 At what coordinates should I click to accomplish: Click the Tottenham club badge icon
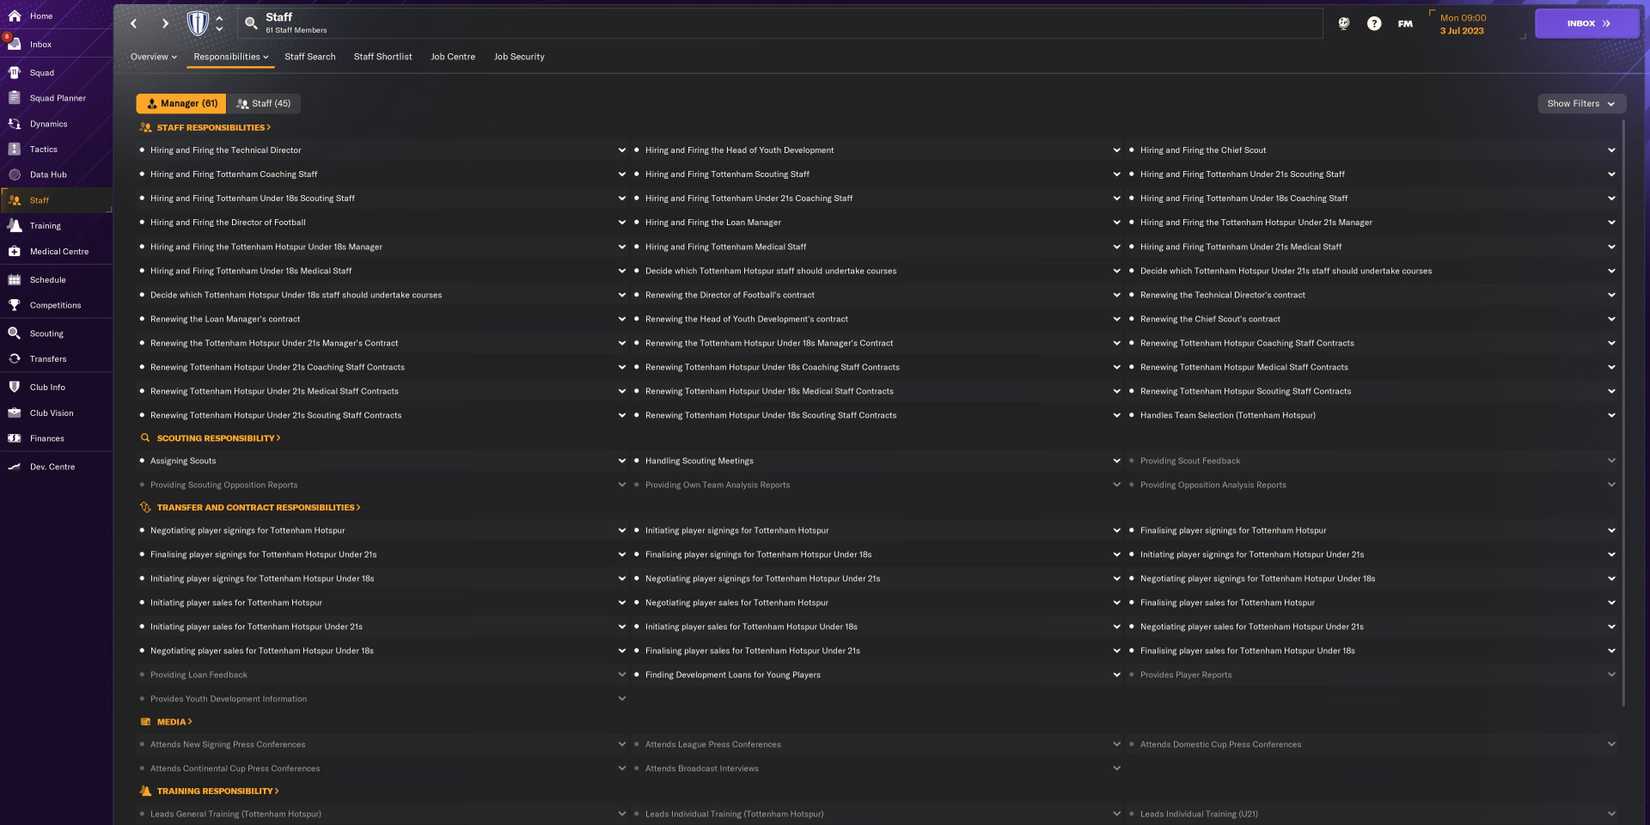coord(198,23)
